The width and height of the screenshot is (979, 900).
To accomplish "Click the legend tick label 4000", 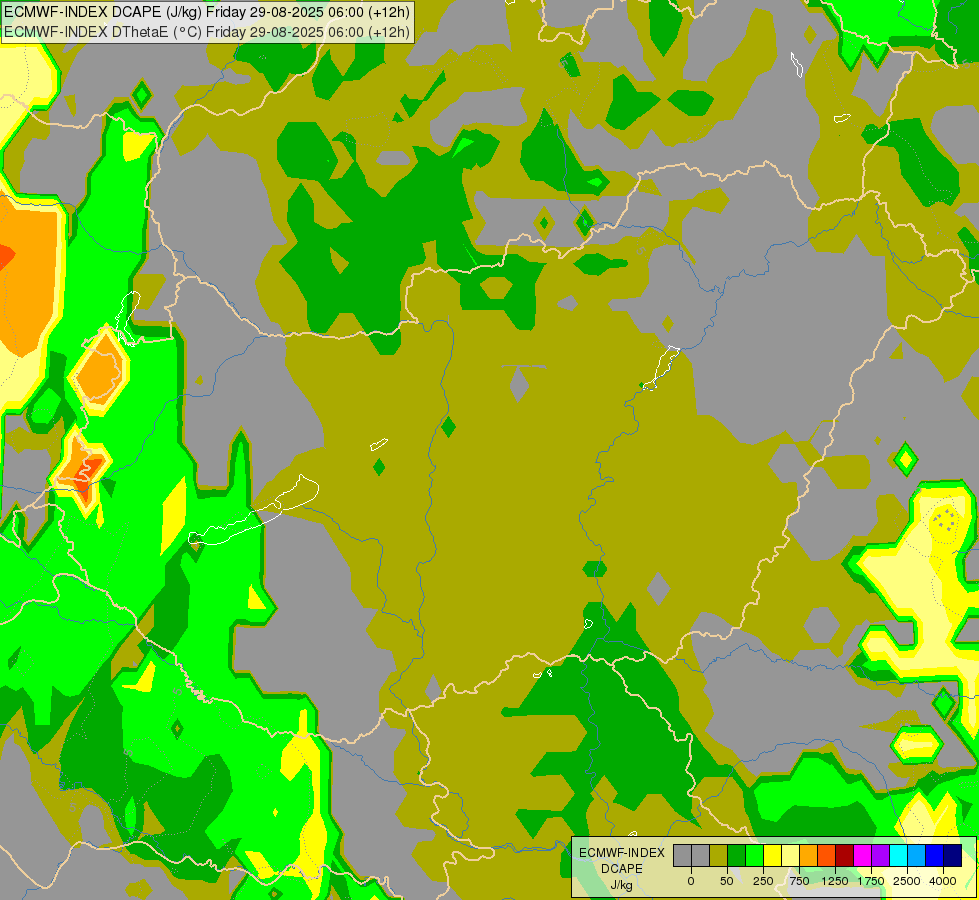I will coord(943,881).
